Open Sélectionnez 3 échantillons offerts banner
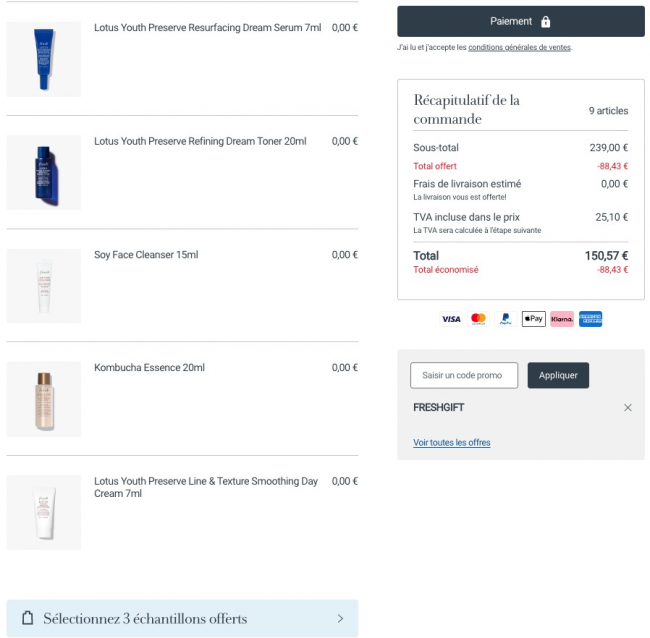Screen dimensions: 650x638 pyautogui.click(x=182, y=618)
